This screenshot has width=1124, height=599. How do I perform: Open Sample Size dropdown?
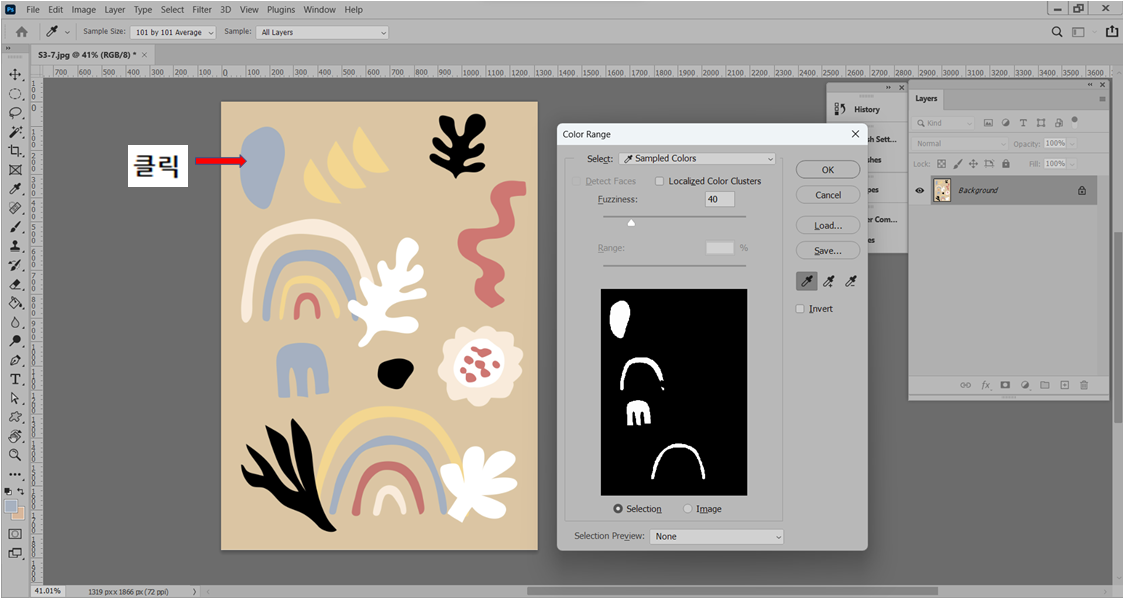pyautogui.click(x=173, y=32)
